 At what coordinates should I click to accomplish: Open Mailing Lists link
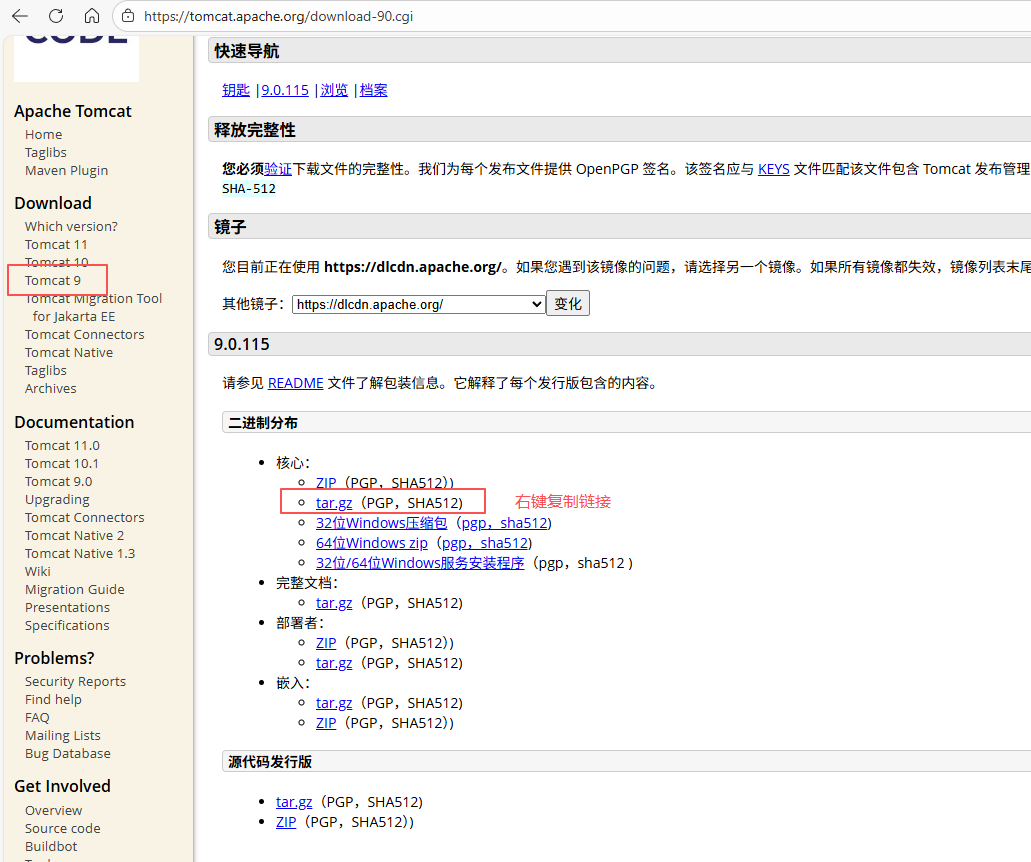pos(63,735)
